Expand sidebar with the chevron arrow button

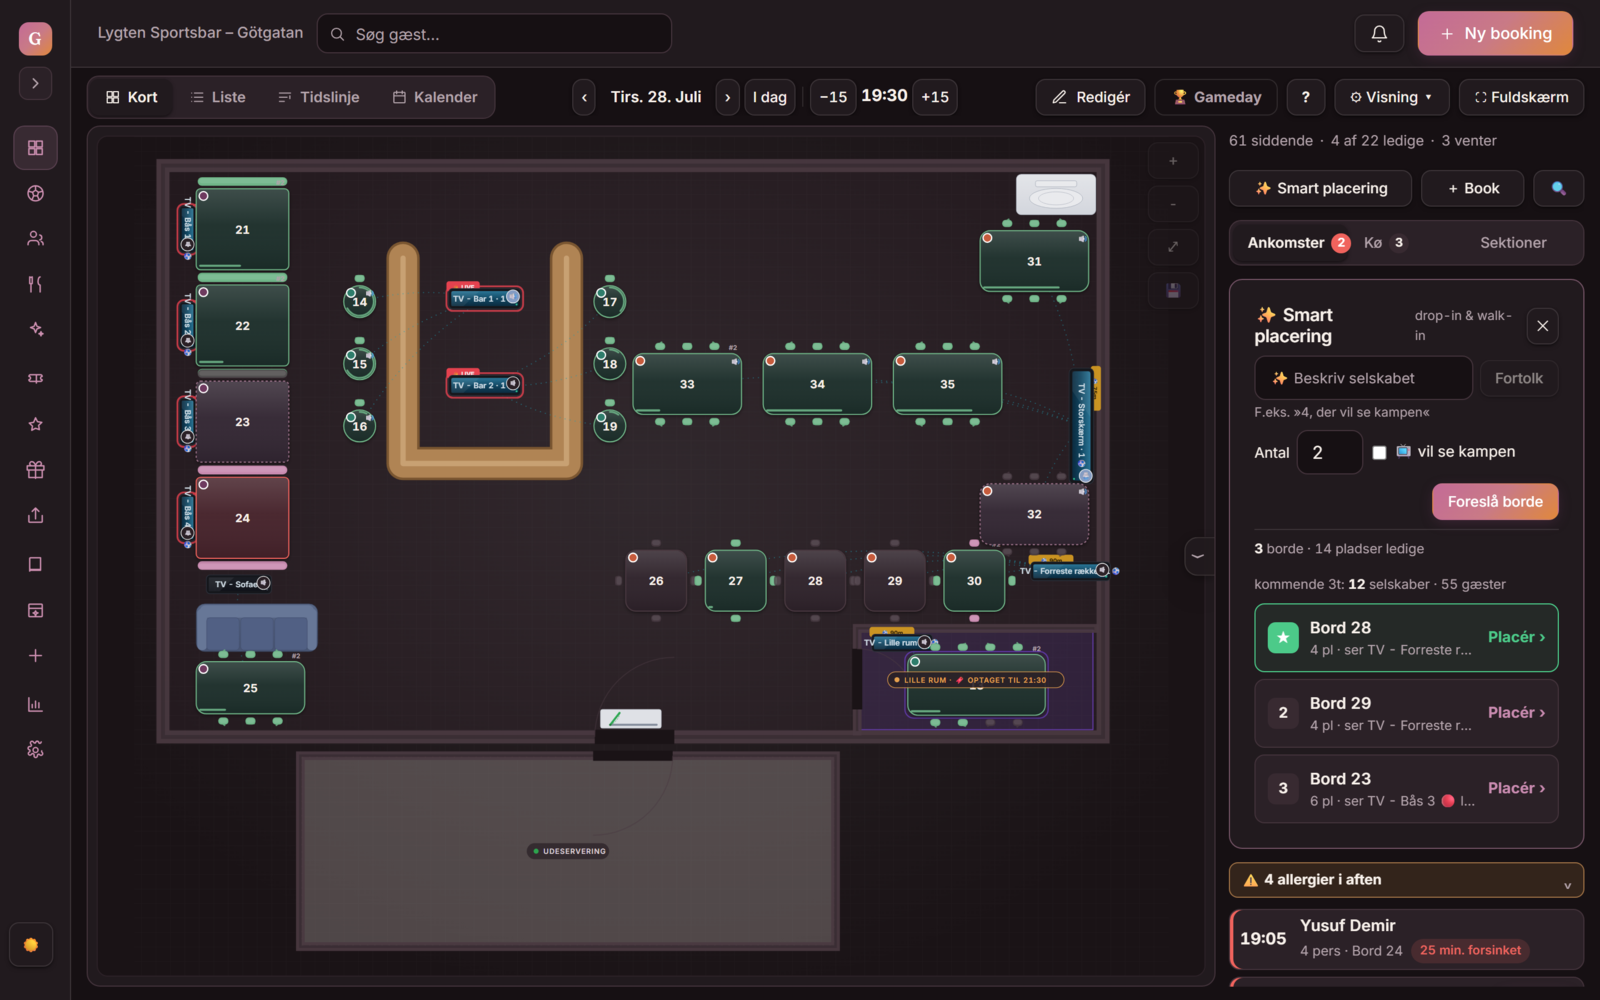35,83
